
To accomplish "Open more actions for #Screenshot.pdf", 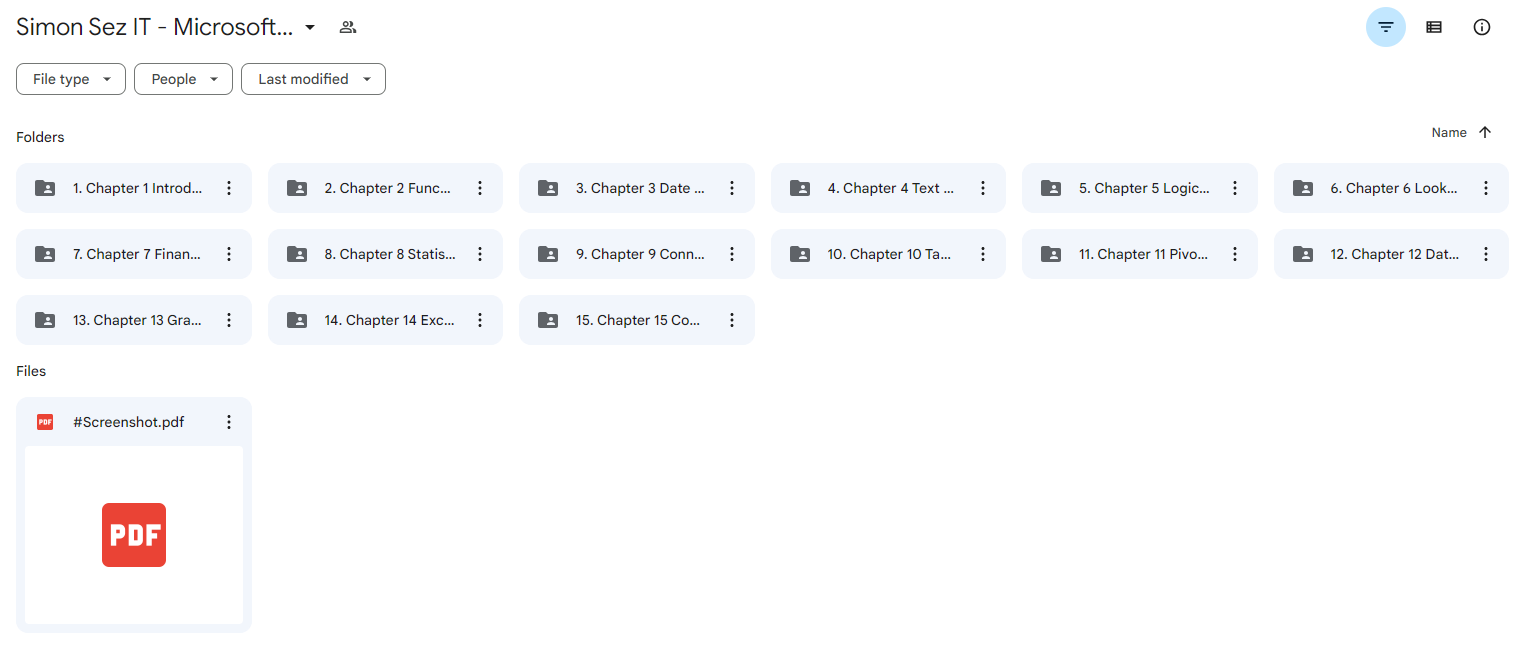I will pos(229,422).
